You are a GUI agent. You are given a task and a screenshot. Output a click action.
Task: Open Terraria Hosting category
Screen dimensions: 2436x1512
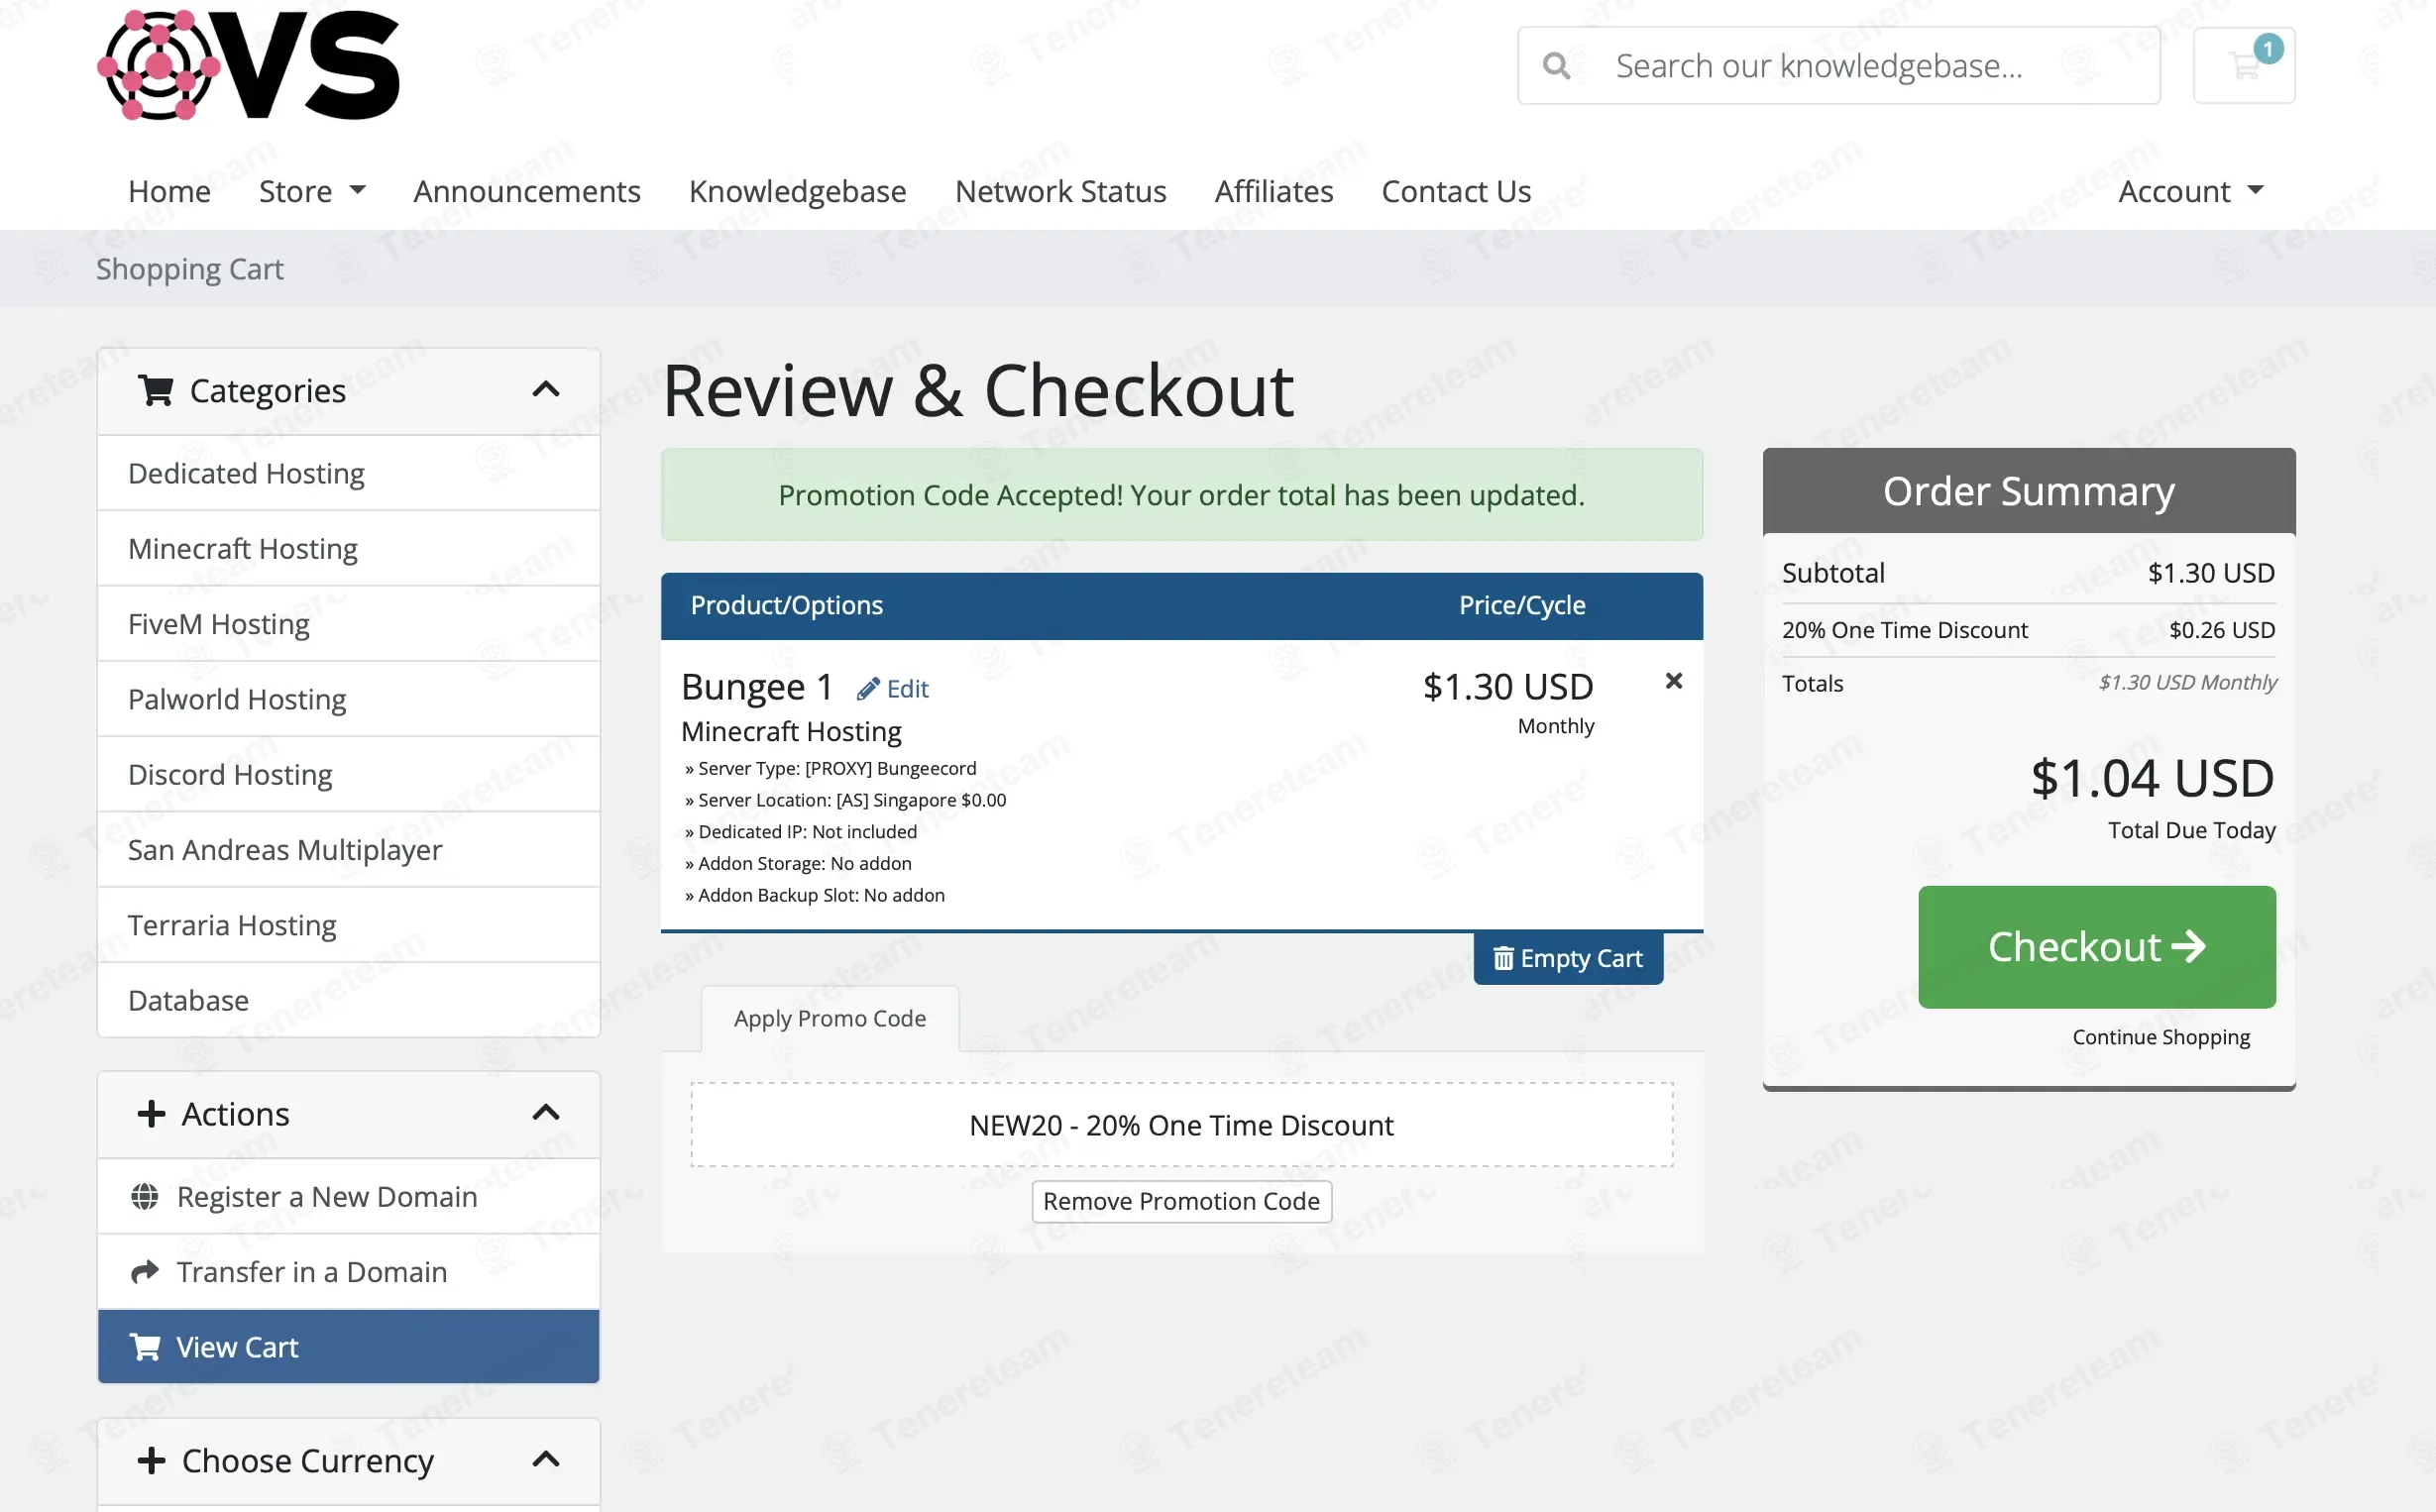pyautogui.click(x=348, y=925)
